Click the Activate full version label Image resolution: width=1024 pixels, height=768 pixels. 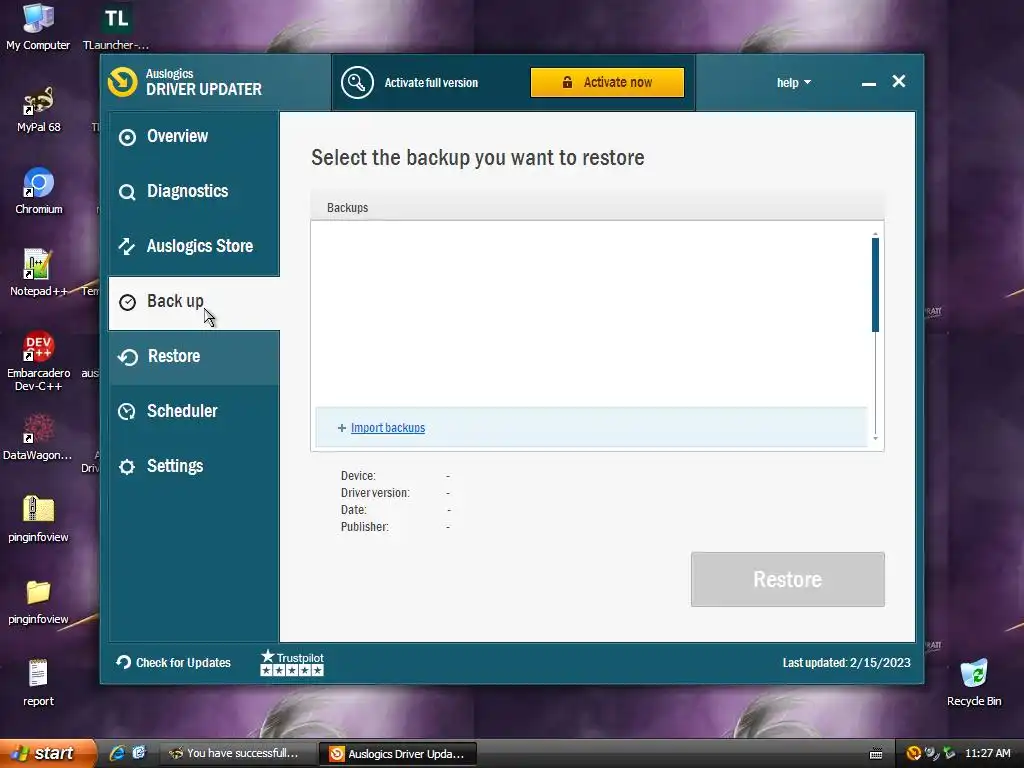pos(431,83)
